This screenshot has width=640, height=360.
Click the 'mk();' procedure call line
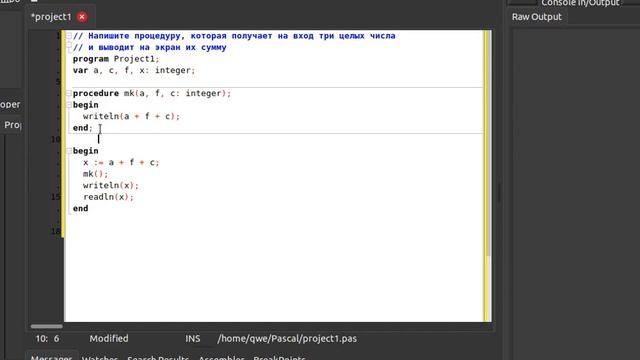click(x=96, y=174)
